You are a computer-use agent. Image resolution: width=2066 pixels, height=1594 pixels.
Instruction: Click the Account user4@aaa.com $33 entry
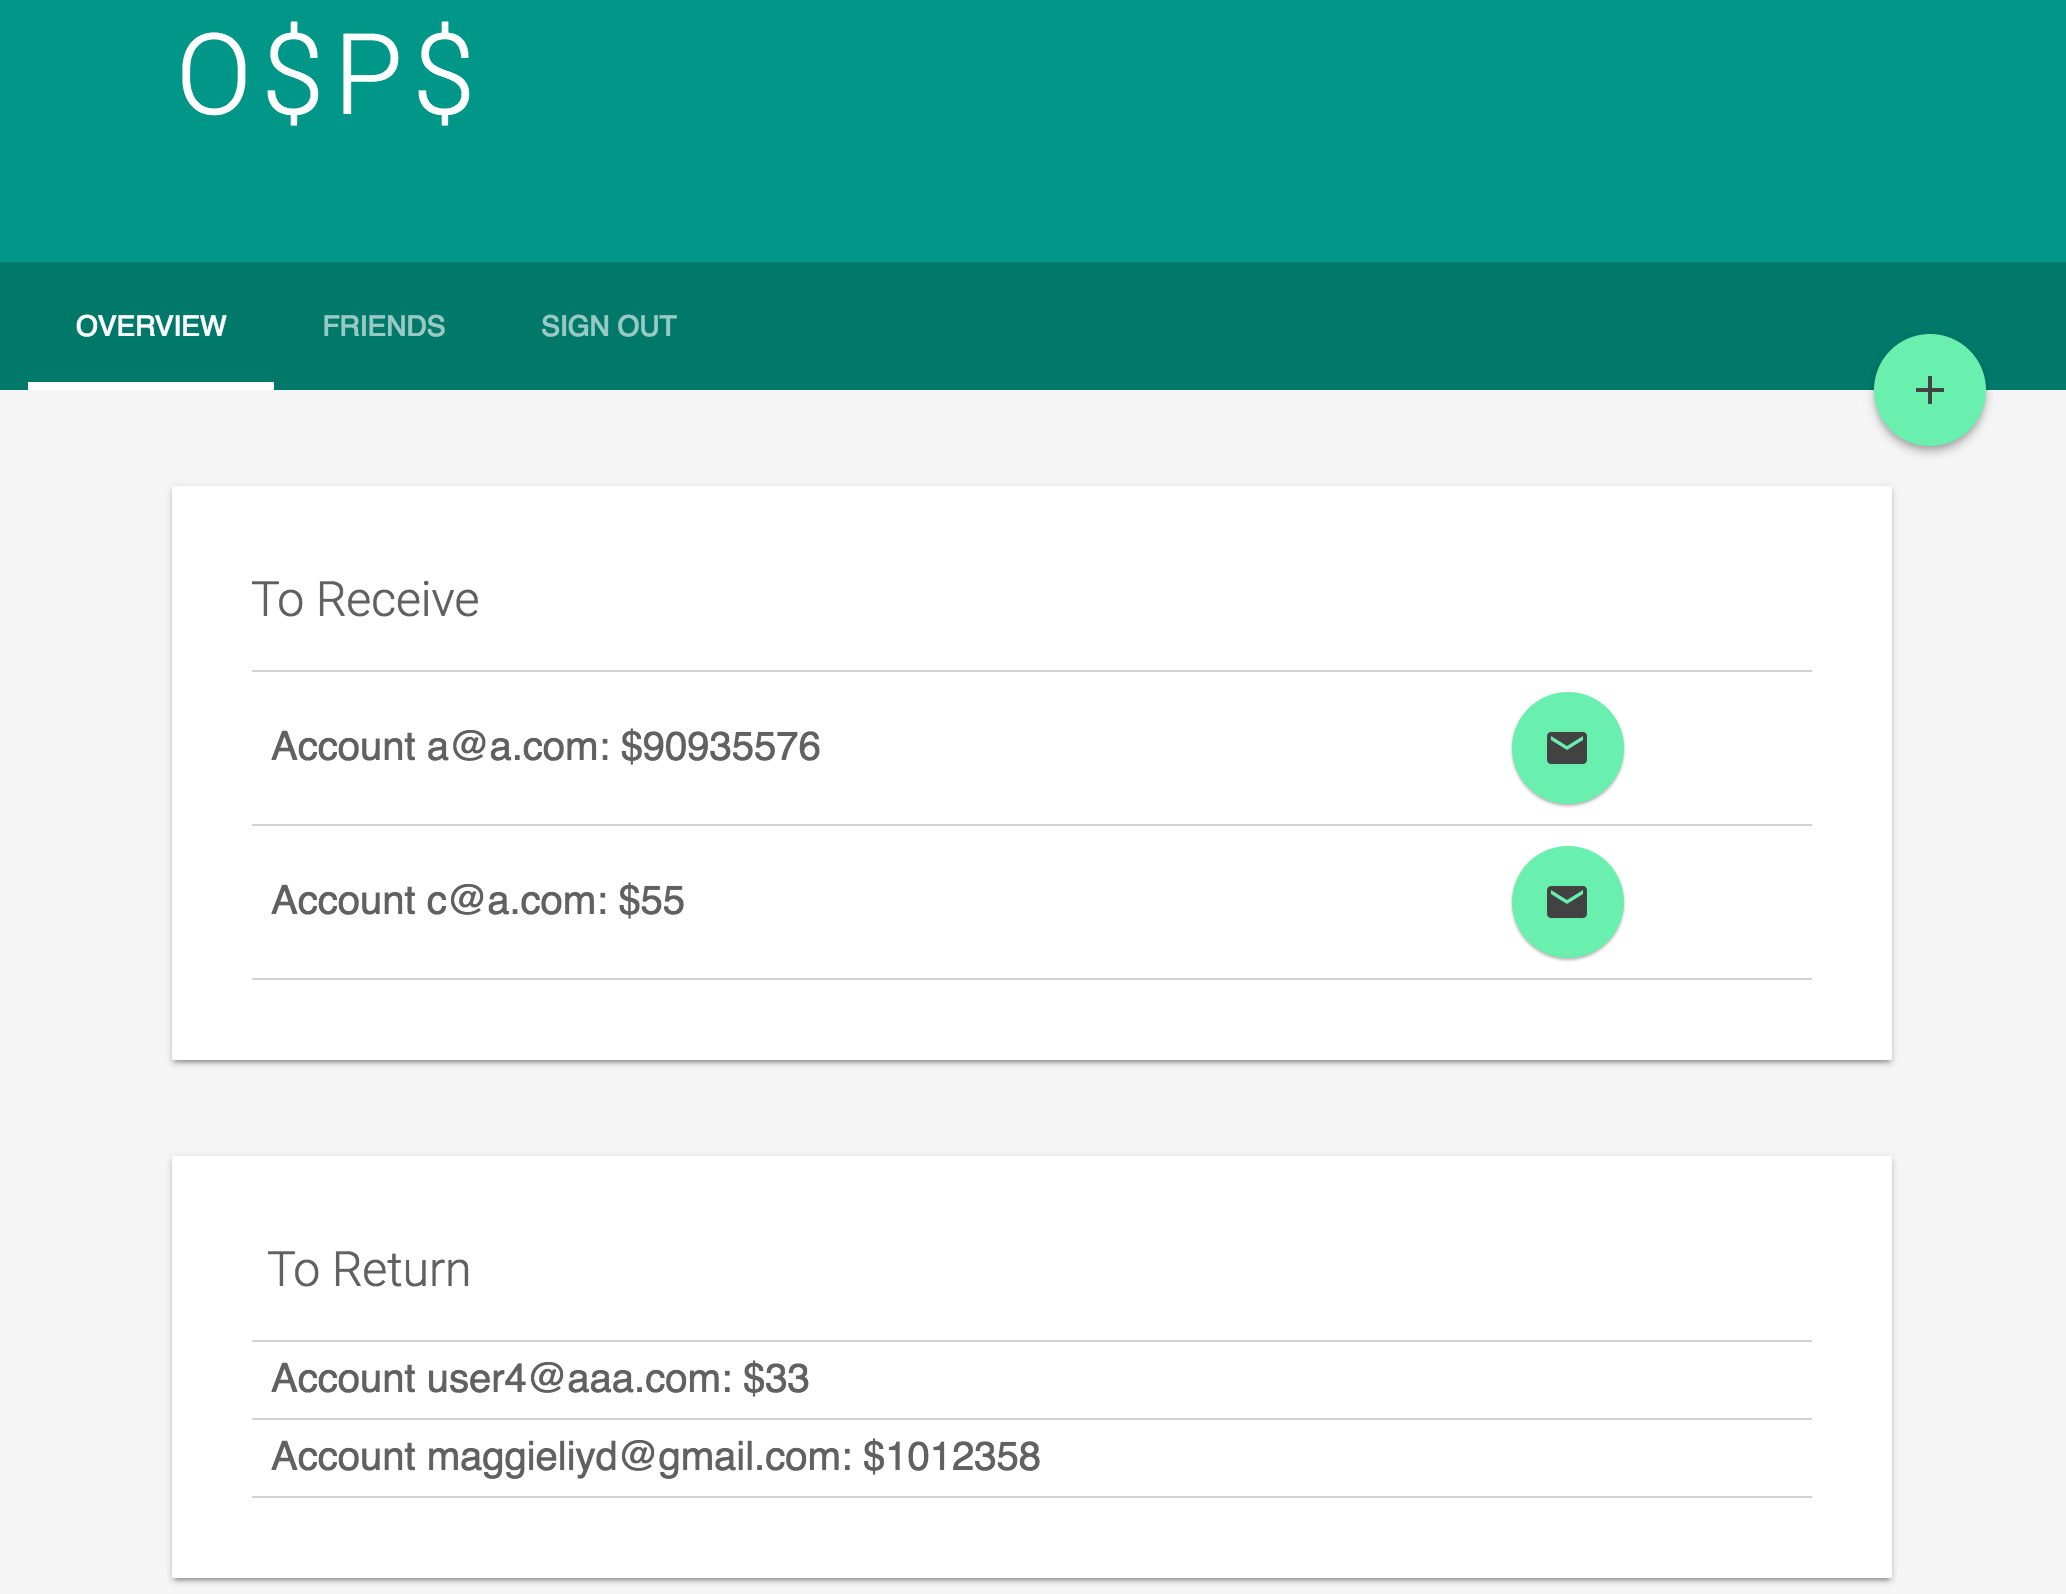coord(539,1379)
